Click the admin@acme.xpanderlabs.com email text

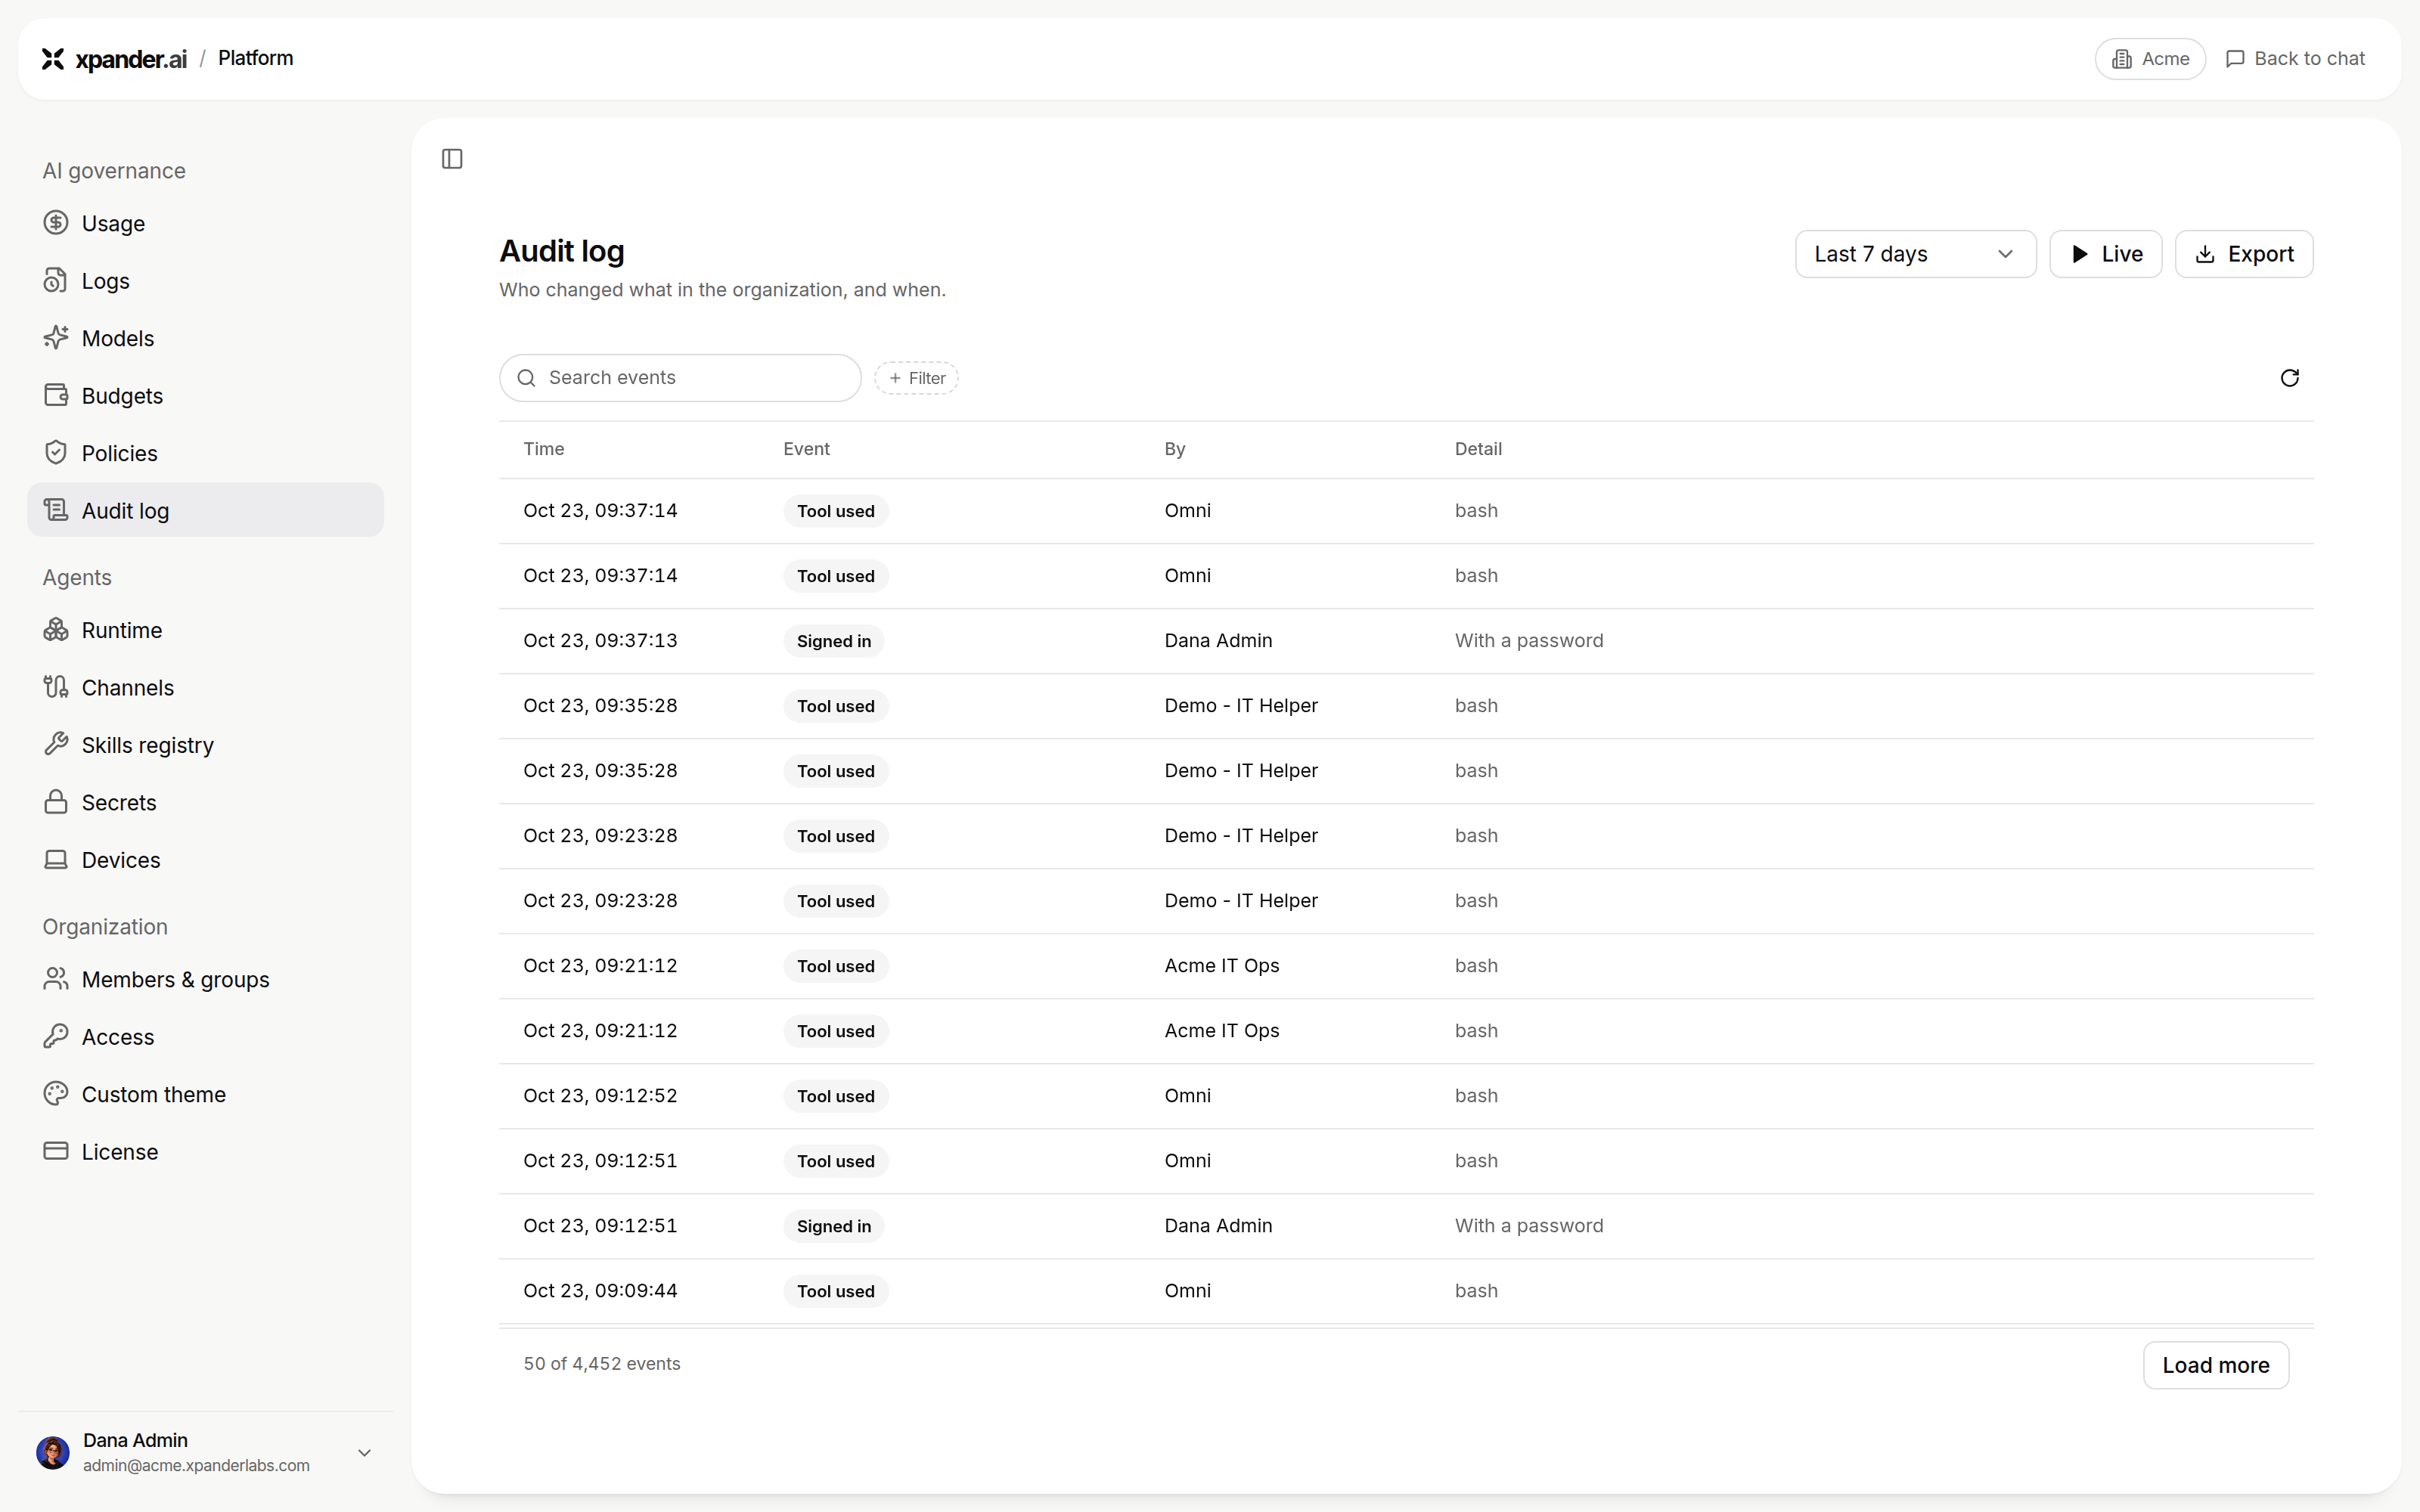196,1466
